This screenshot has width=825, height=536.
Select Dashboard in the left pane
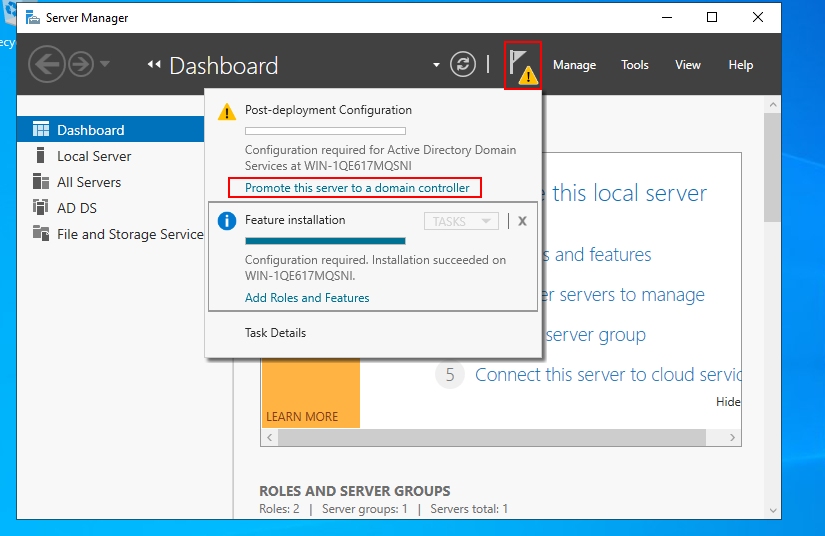point(110,130)
